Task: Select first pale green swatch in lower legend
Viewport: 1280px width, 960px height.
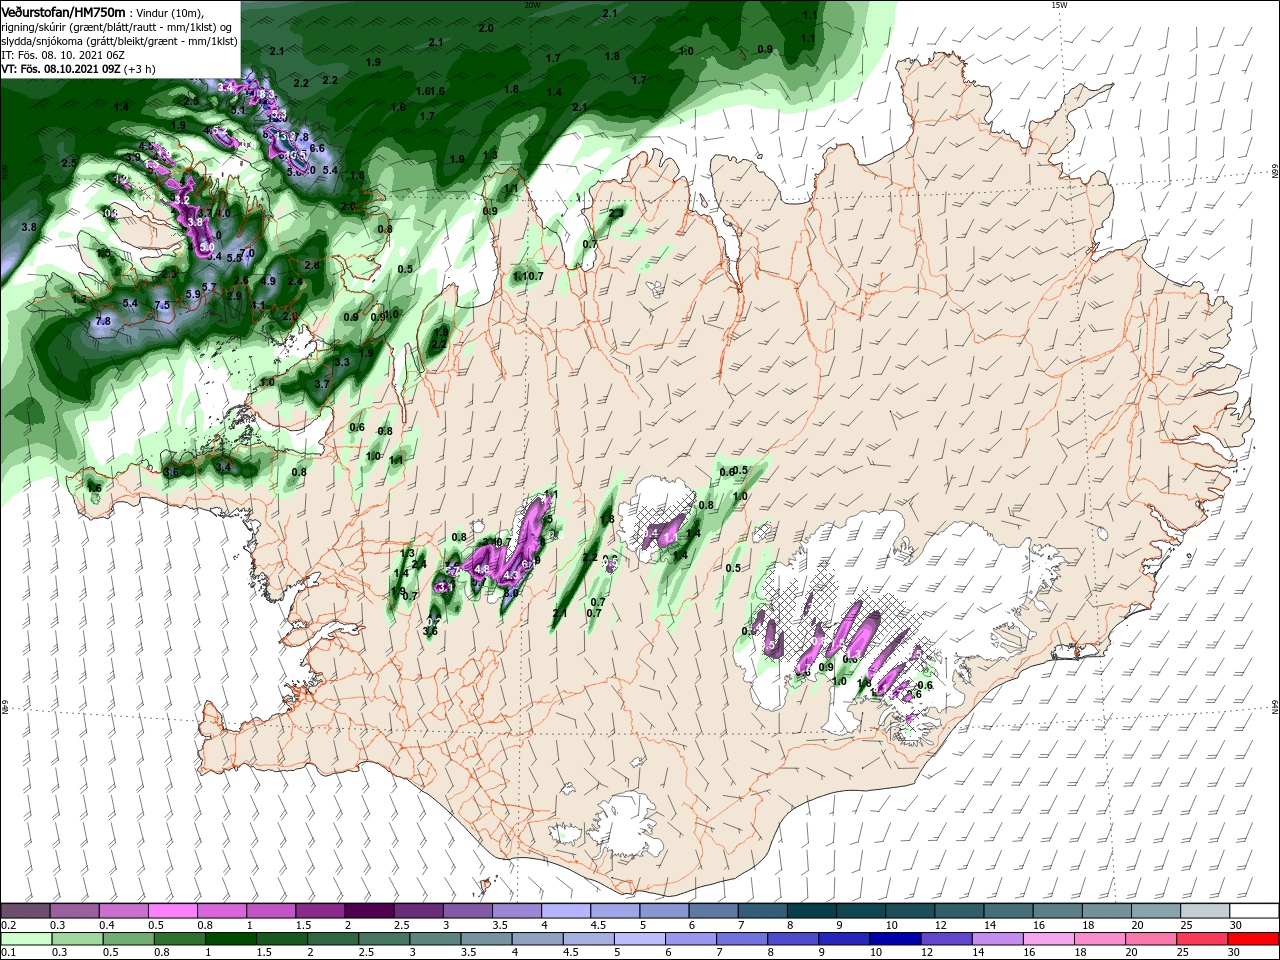Action: [x=26, y=939]
